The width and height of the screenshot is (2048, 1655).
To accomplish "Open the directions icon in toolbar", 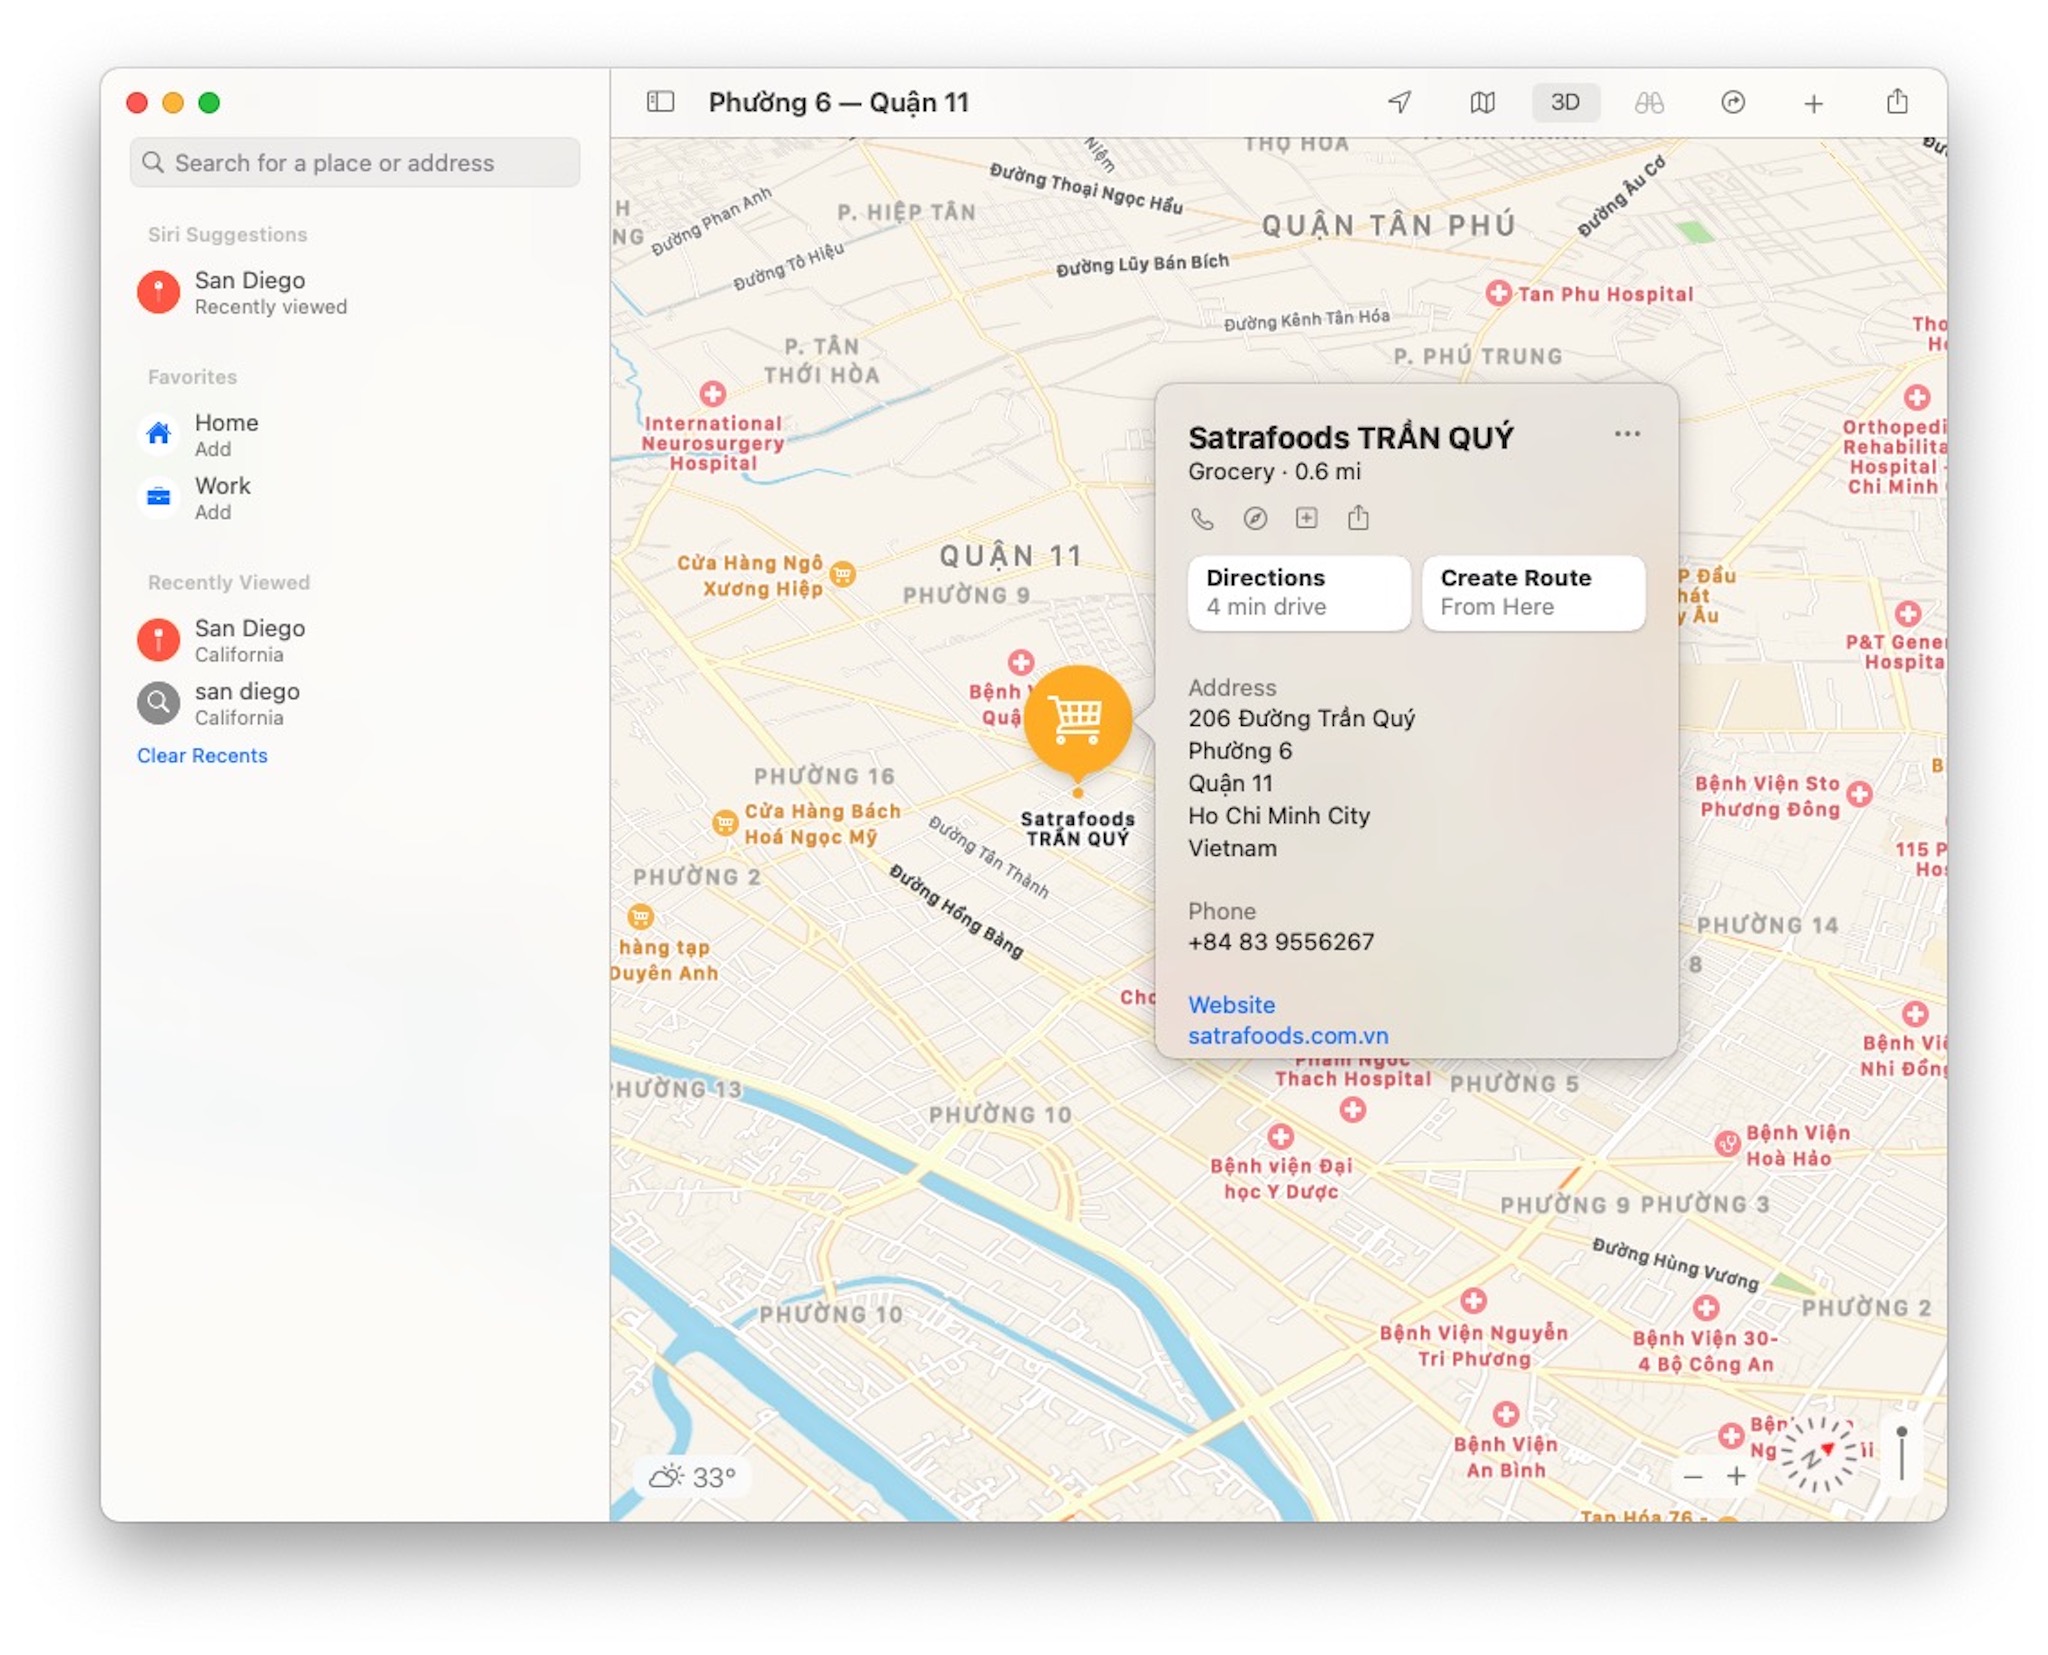I will pyautogui.click(x=1732, y=102).
